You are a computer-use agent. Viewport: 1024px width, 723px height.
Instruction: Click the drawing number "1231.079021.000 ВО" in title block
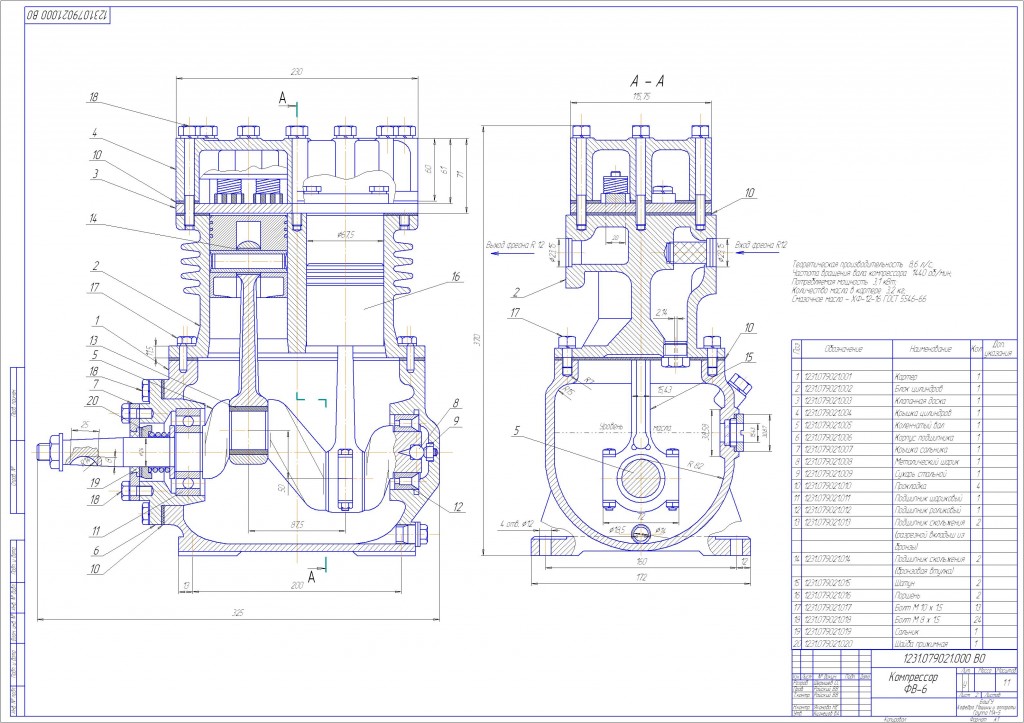[x=943, y=659]
